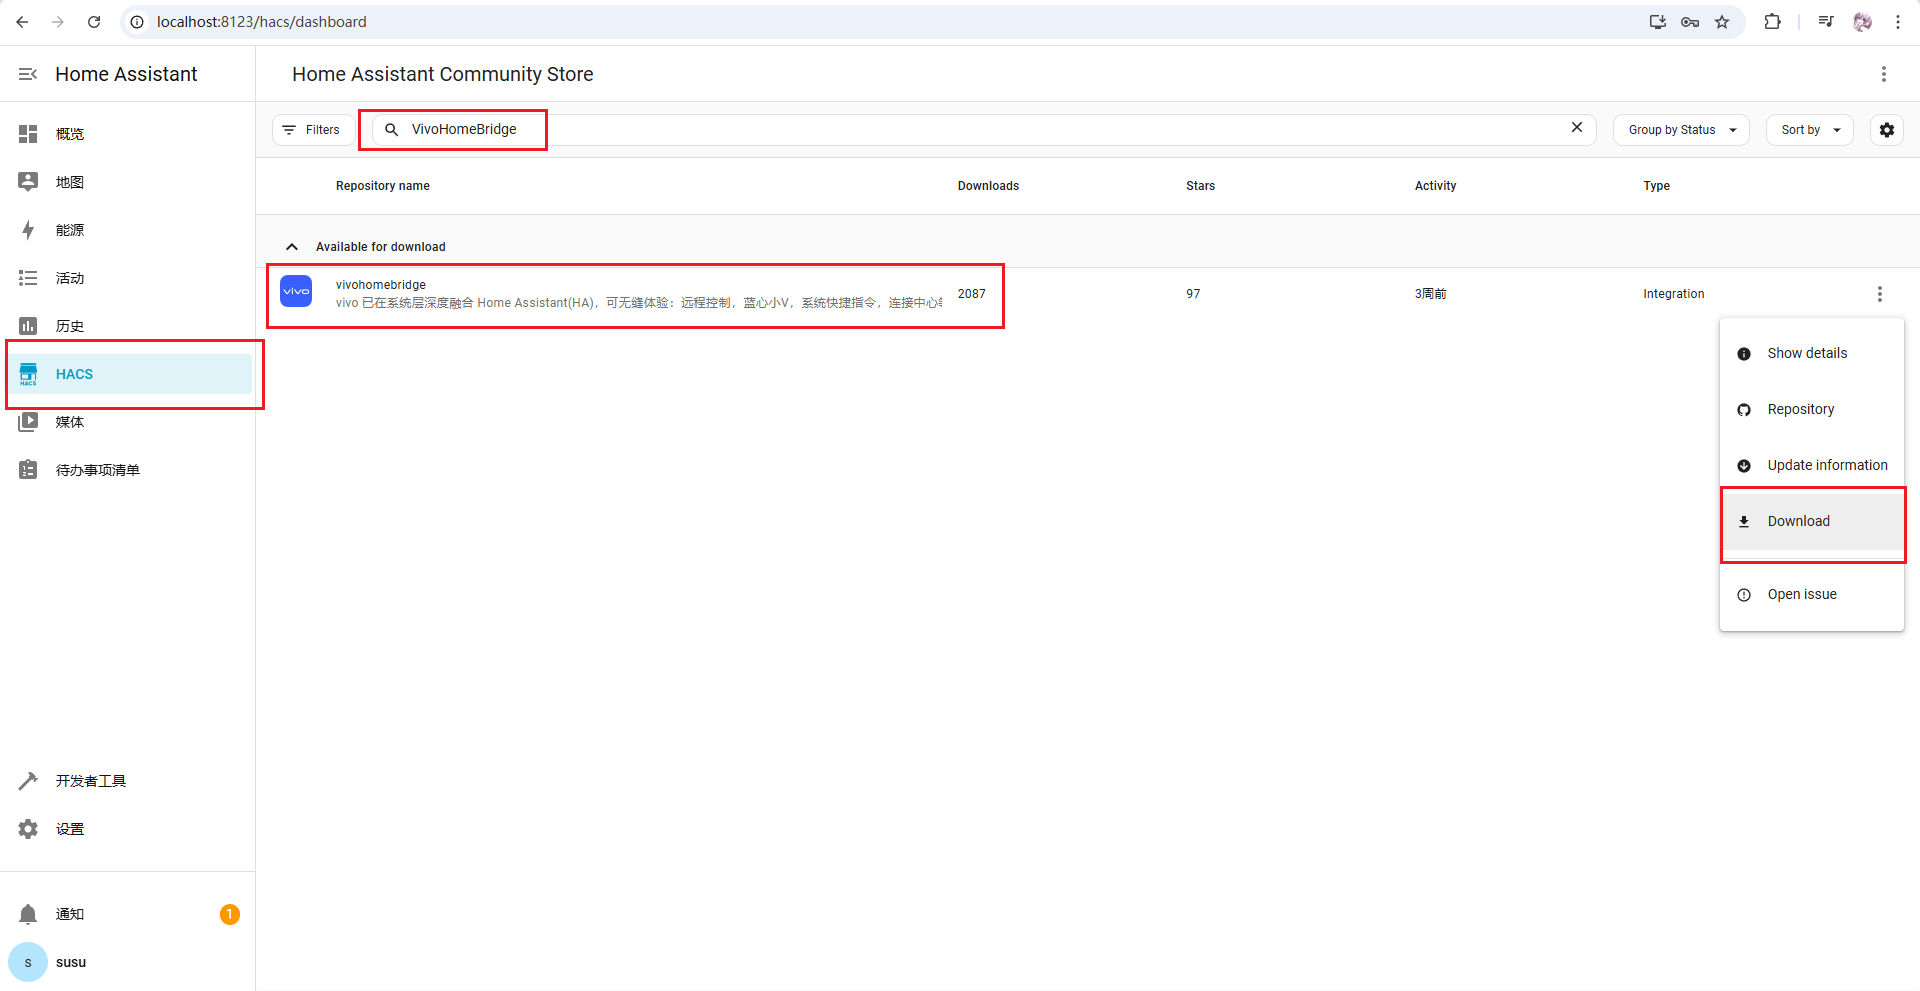Open the susu user profile
This screenshot has height=991, width=1920.
[70, 962]
